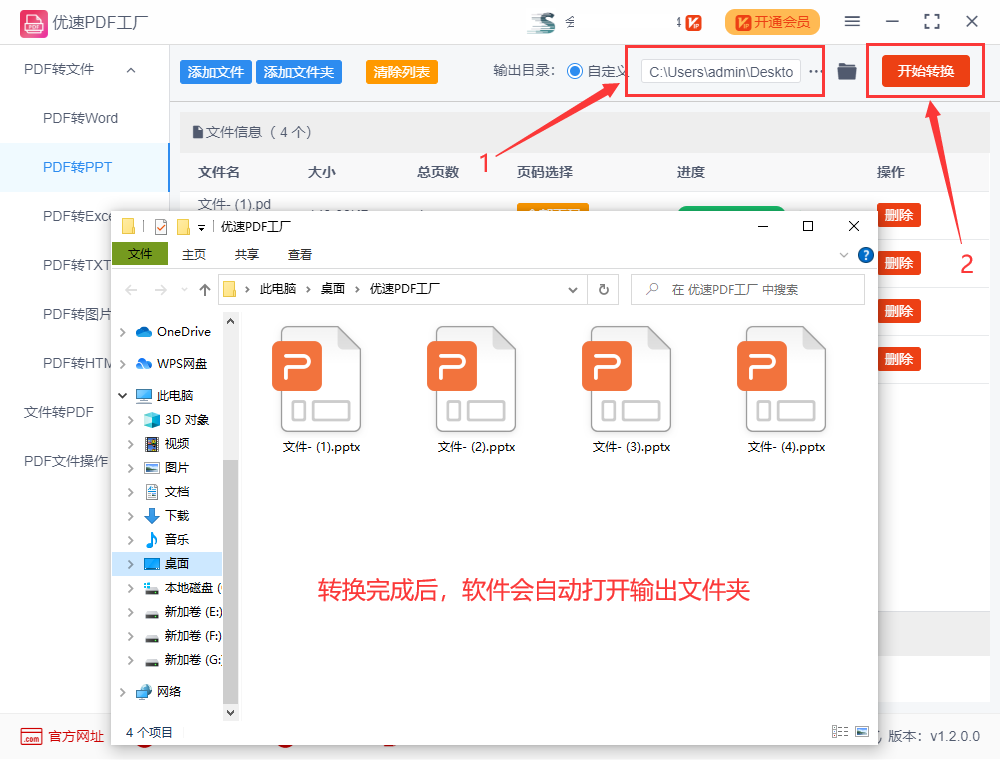
Task: Click the navigation pane scroll down arrow
Action: coord(230,712)
